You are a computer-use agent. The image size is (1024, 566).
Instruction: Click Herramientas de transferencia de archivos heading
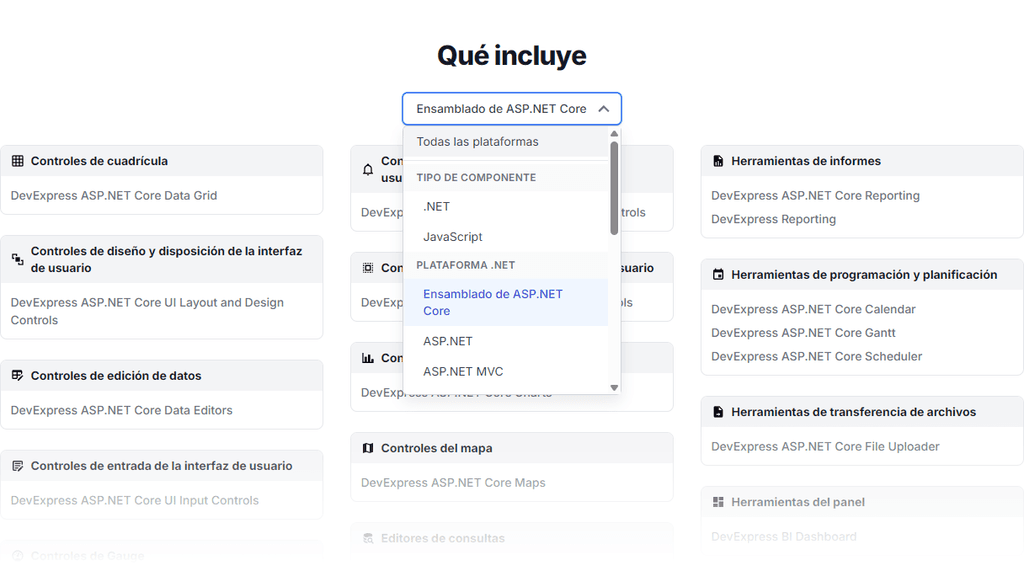pos(854,411)
